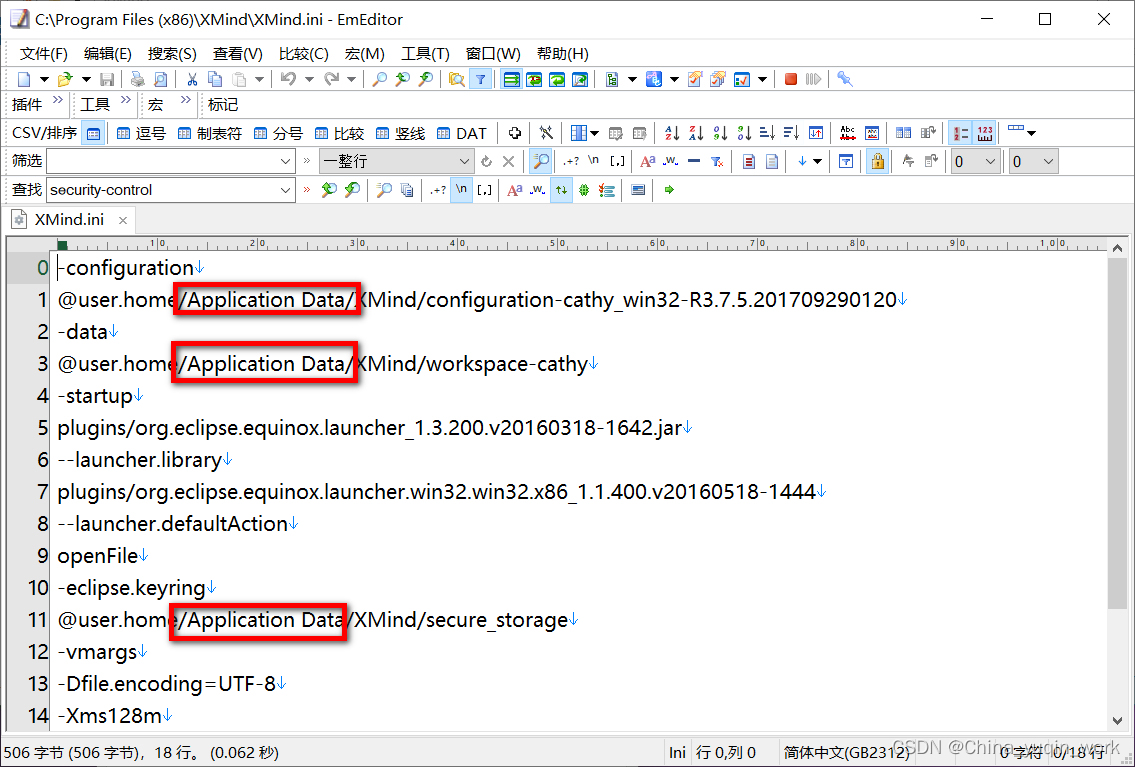Click the 逗号 comma CSV button
The width and height of the screenshot is (1135, 767).
pos(141,133)
